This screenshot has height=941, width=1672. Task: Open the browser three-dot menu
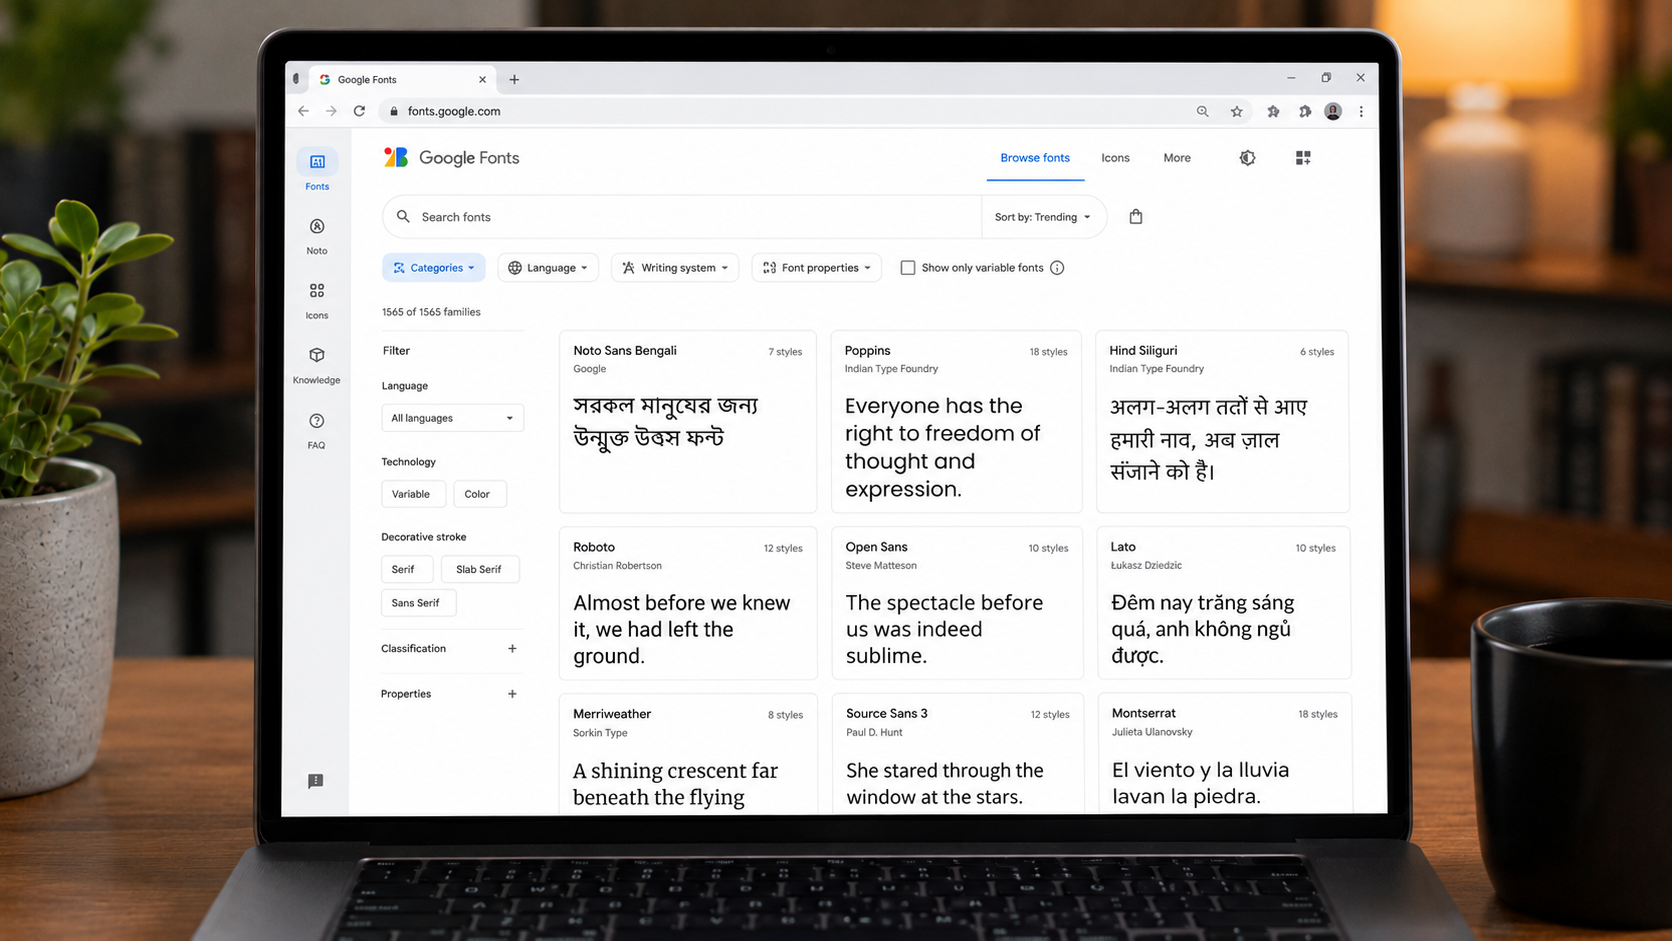1361,111
